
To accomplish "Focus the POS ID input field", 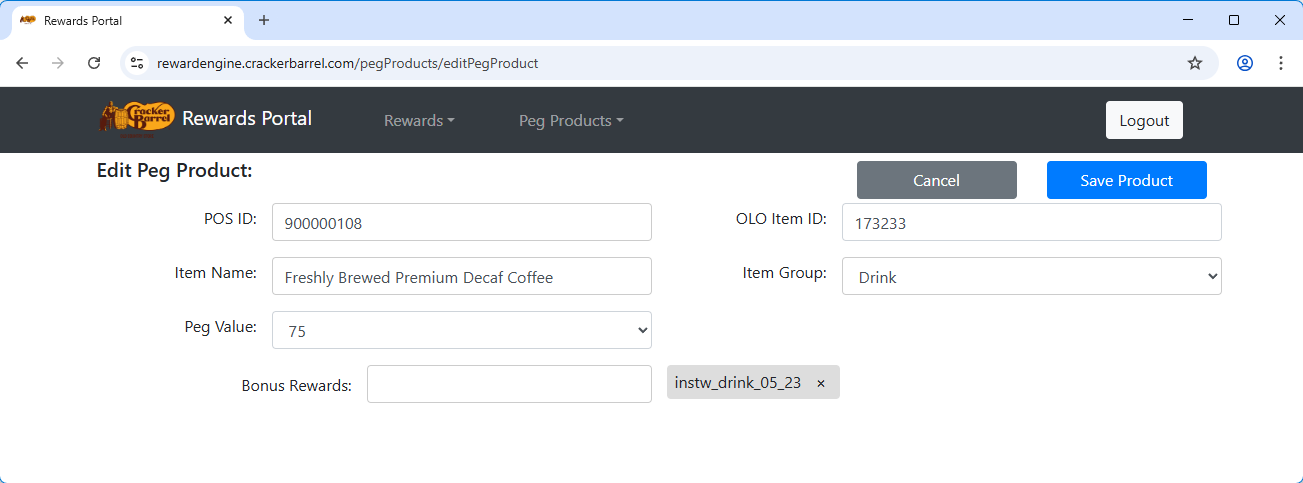I will point(461,223).
